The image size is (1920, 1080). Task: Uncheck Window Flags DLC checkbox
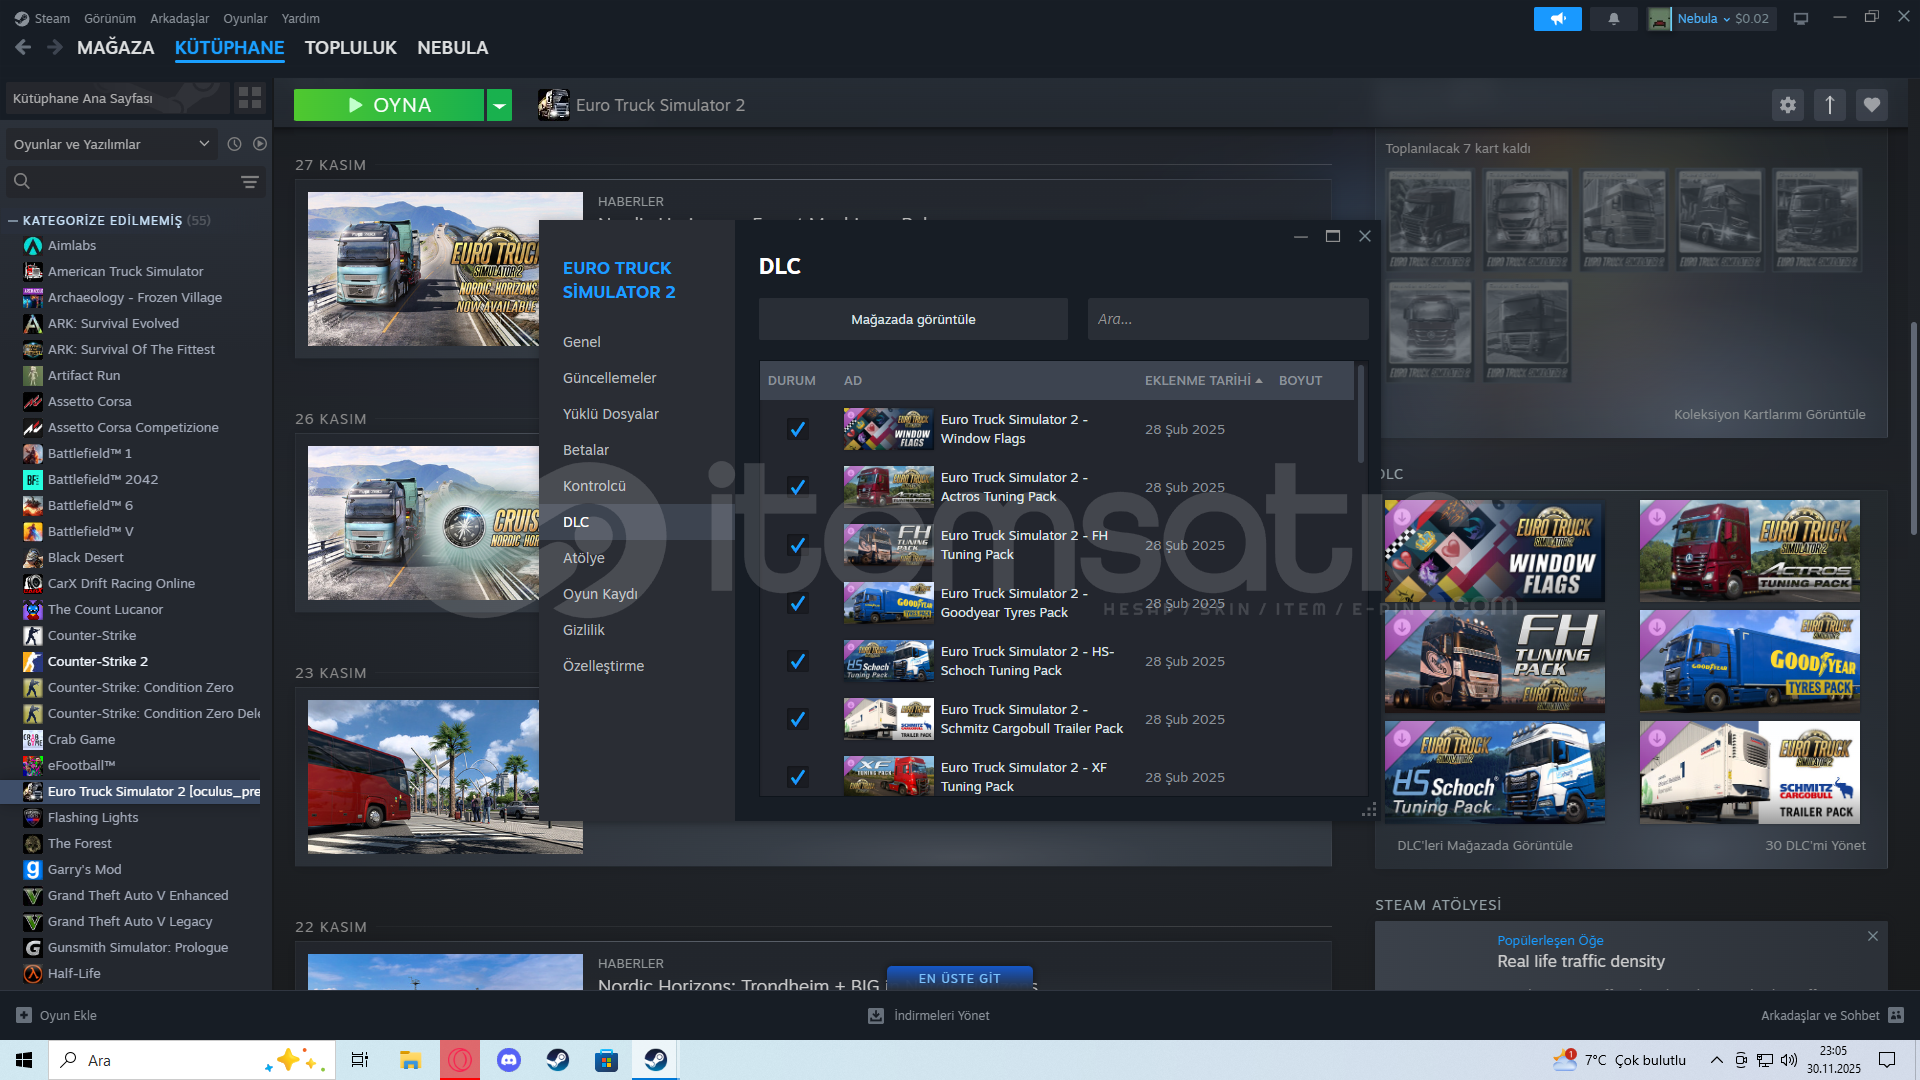(797, 429)
